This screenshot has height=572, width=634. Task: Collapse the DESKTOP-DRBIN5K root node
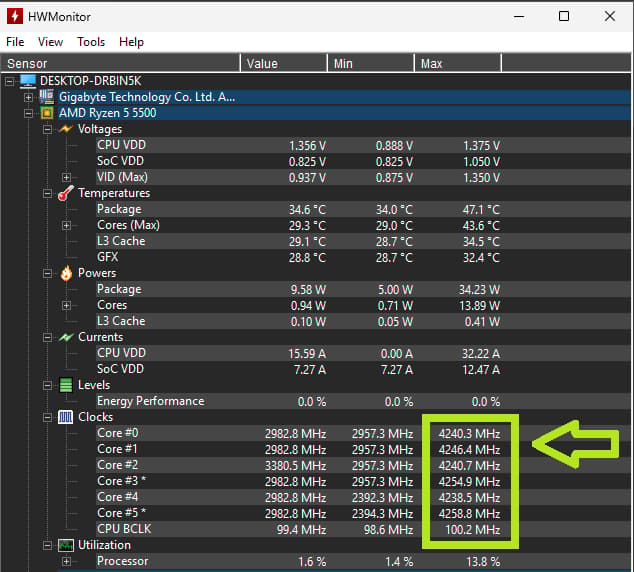9,82
